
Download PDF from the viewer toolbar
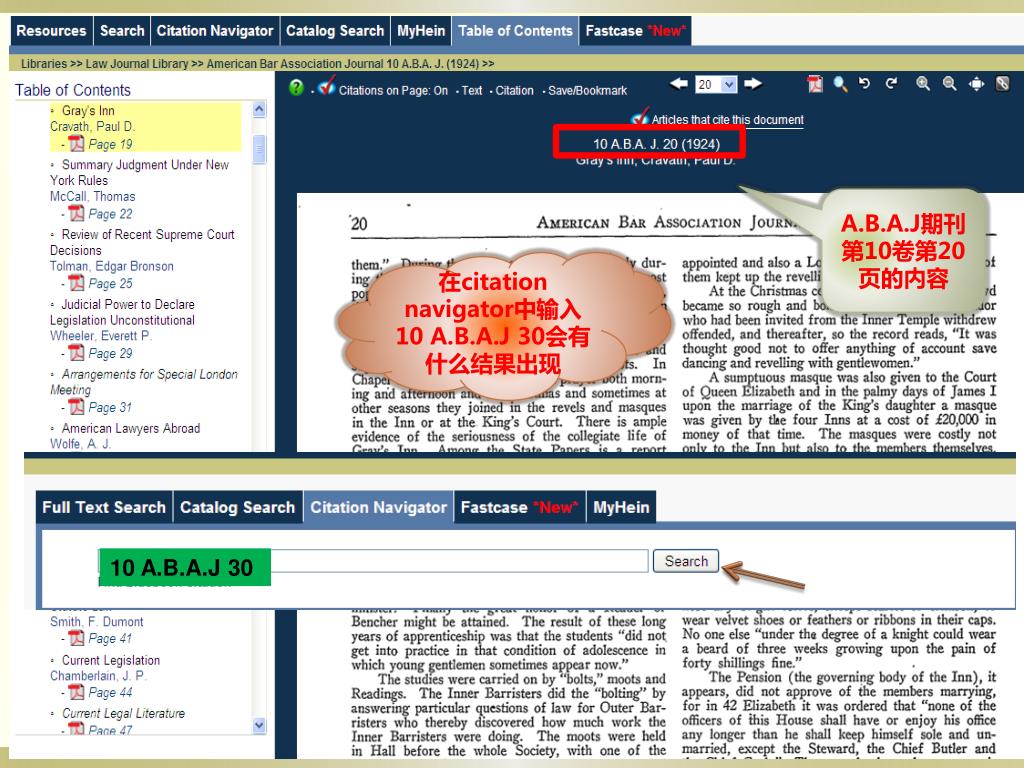click(x=814, y=84)
